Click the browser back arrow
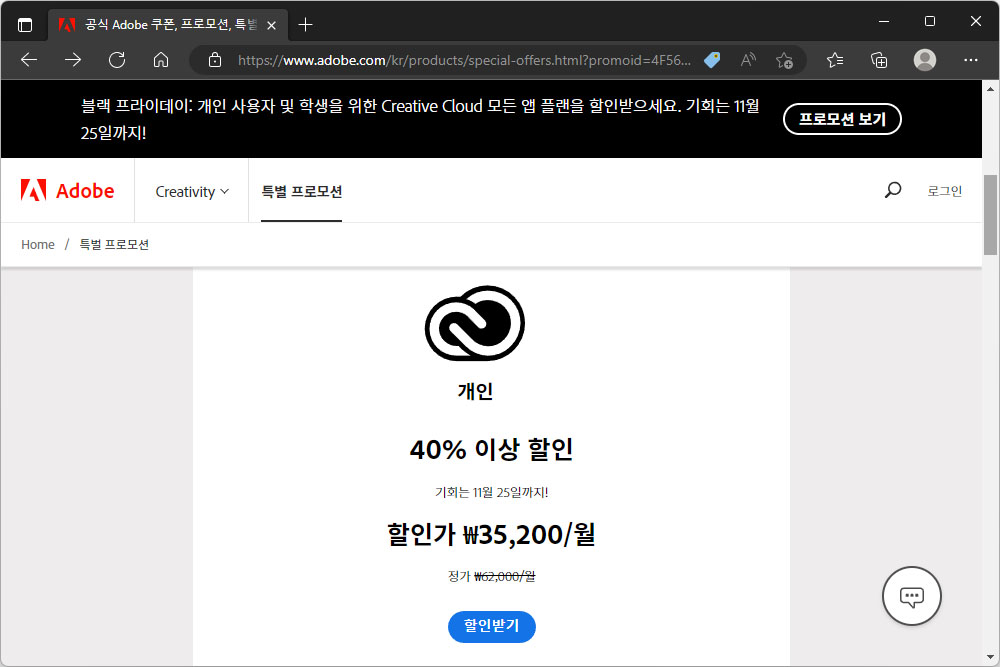1000x667 pixels. tap(29, 60)
